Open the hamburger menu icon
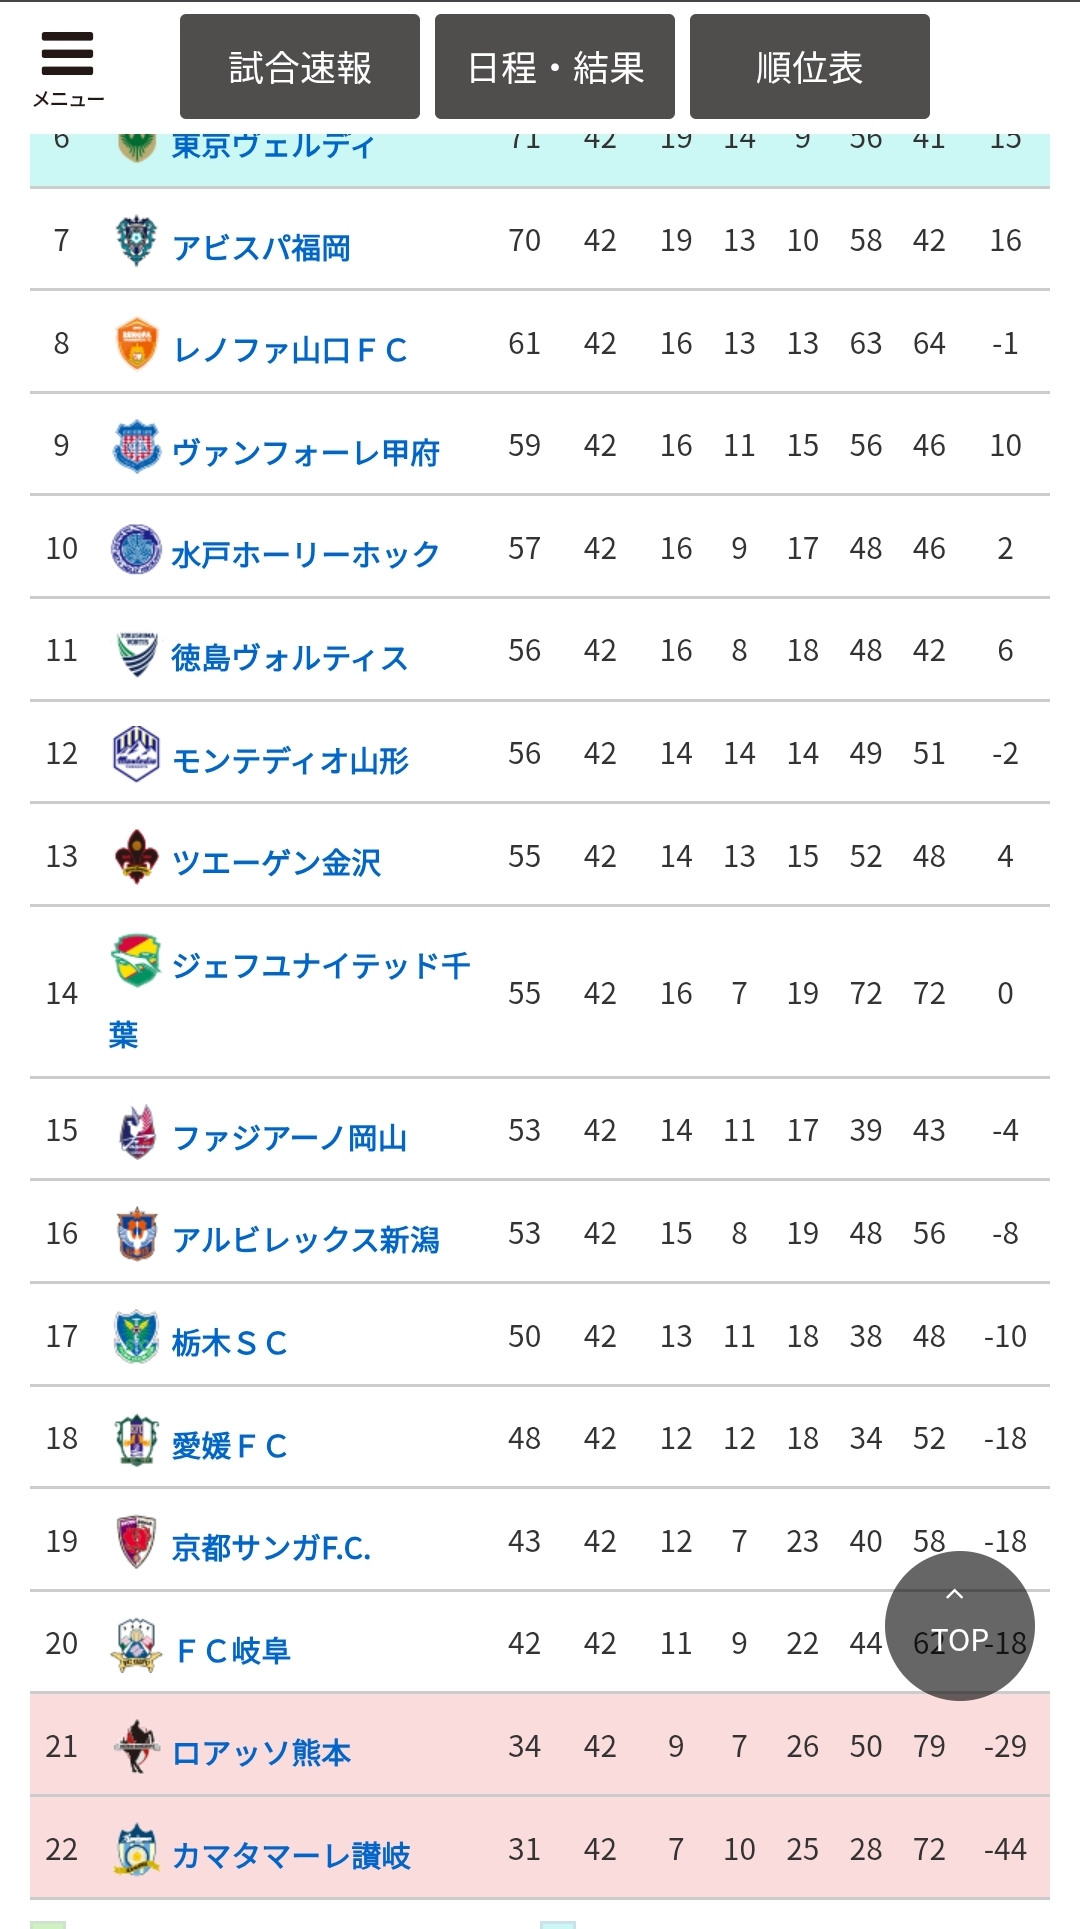Image resolution: width=1080 pixels, height=1929 pixels. tap(67, 66)
